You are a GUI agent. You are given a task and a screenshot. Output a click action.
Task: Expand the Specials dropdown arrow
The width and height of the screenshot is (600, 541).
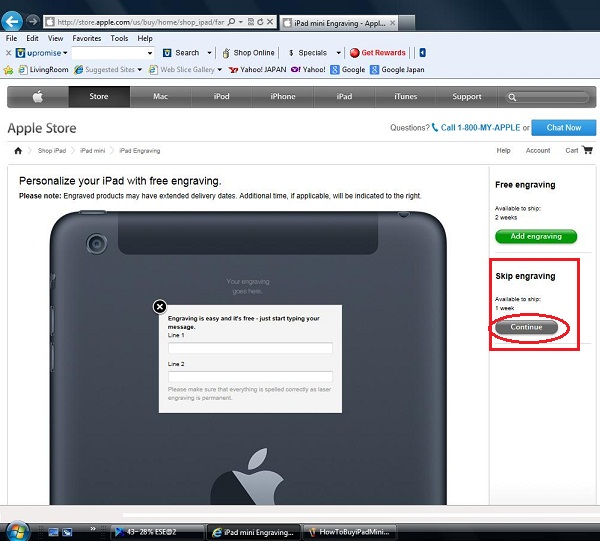pos(339,53)
